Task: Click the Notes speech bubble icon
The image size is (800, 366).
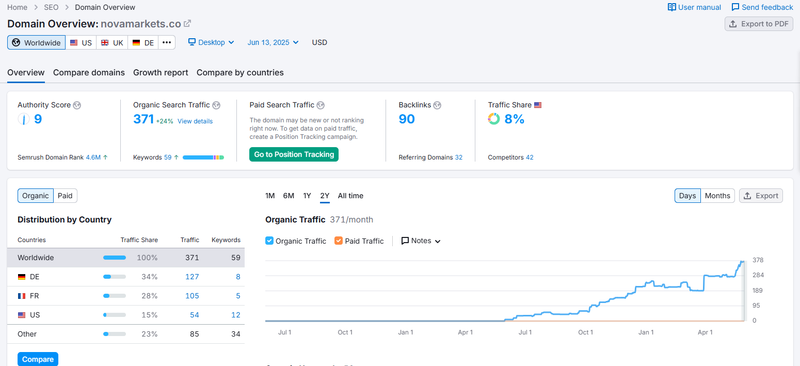Action: [405, 241]
